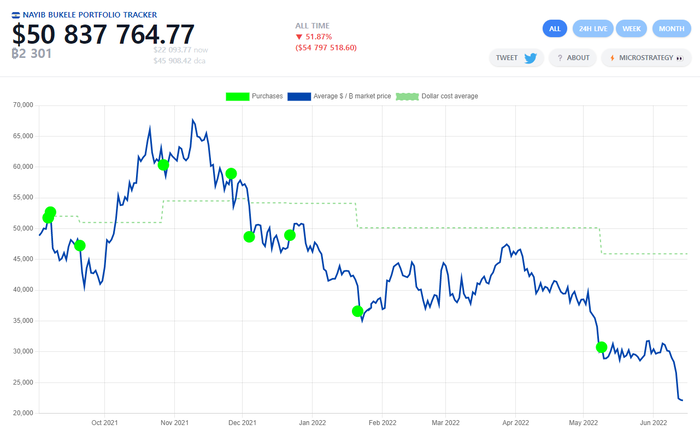Click the $50 837 764.77 portfolio value
Viewport: 700px width, 436px height.
point(103,34)
